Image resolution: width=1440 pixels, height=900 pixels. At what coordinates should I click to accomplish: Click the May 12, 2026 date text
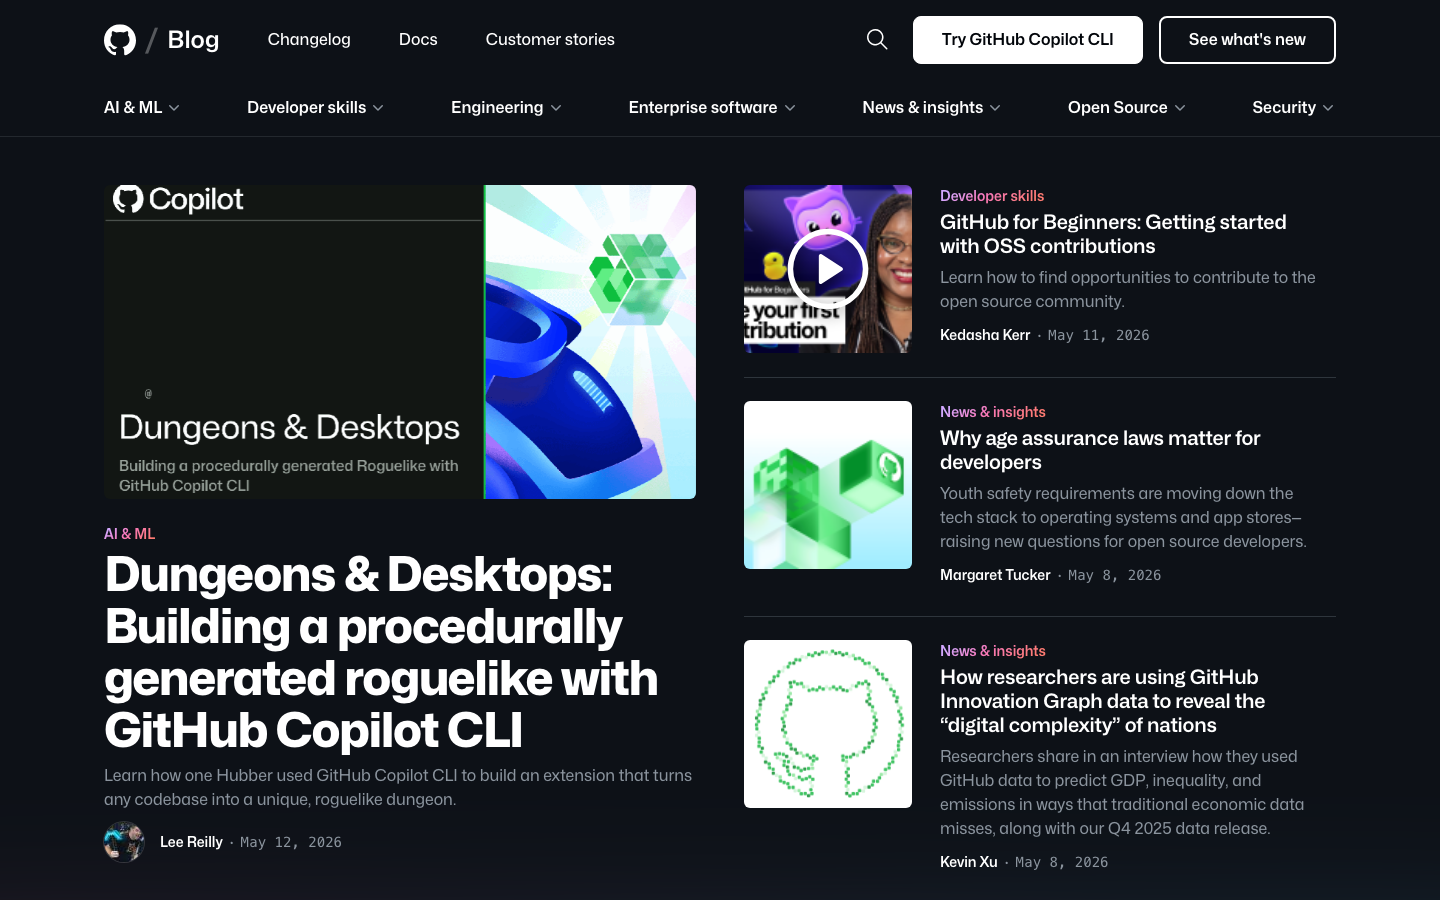pyautogui.click(x=291, y=842)
